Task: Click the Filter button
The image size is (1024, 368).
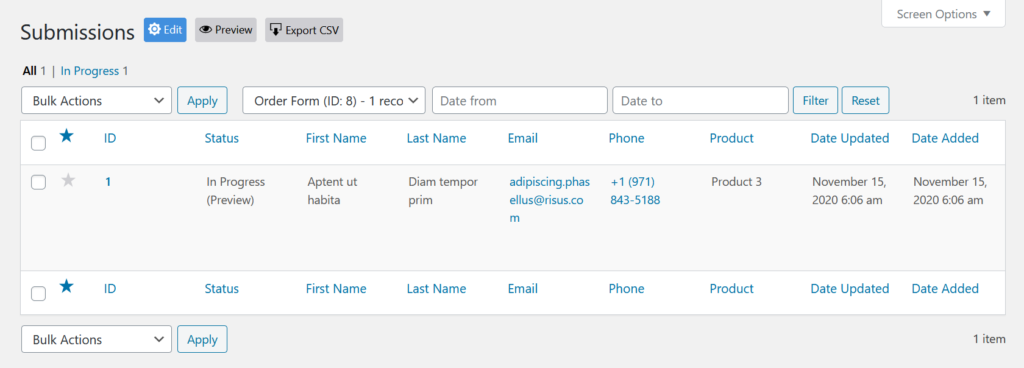Action: click(815, 100)
